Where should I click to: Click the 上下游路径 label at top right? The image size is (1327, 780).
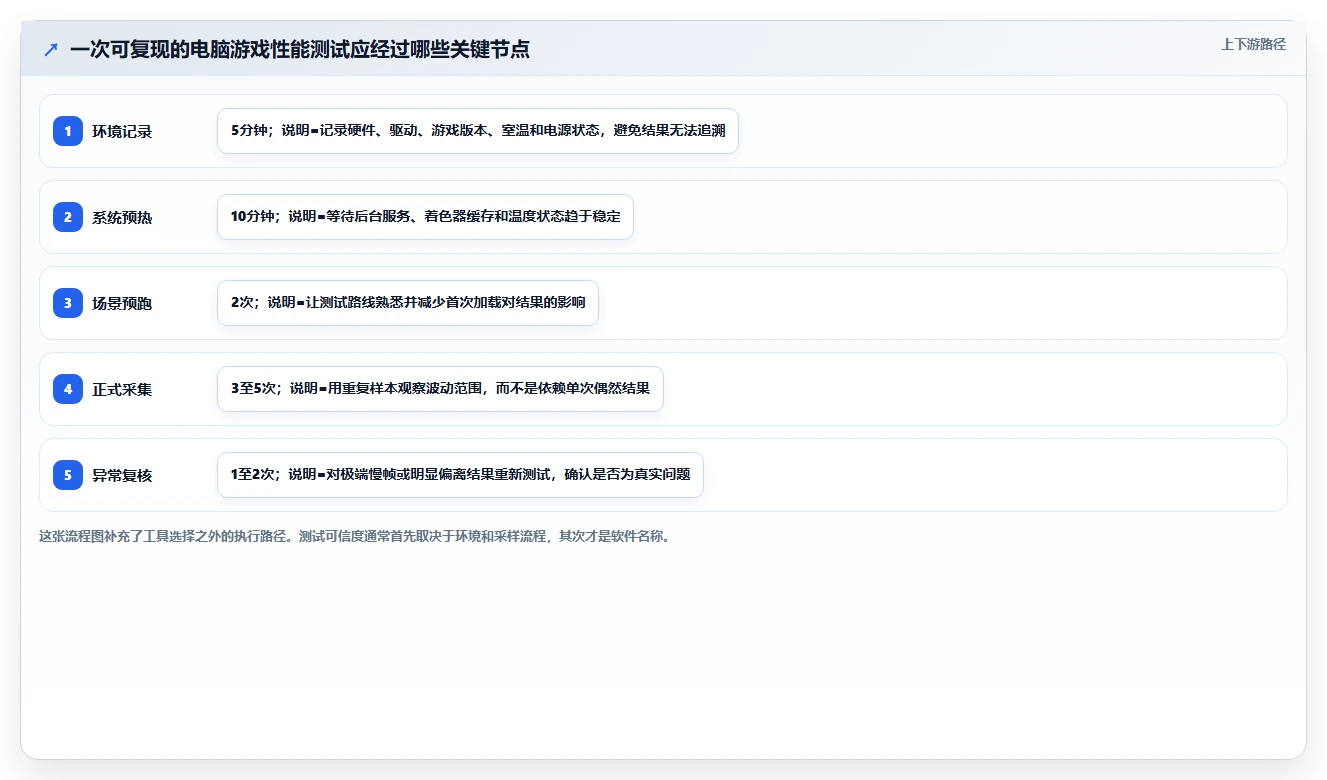[x=1253, y=45]
